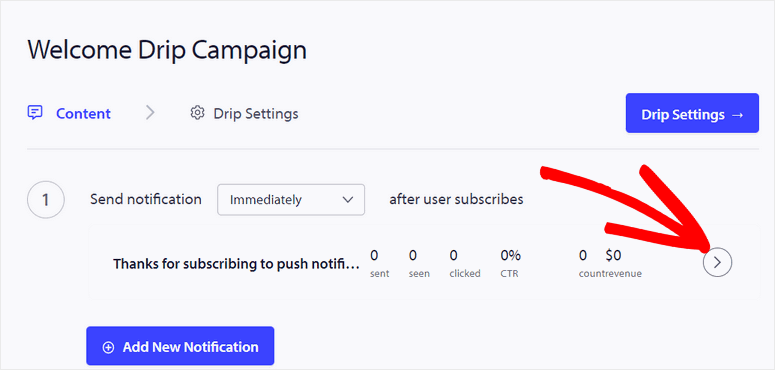Click the plus icon on Add New Notification
The image size is (775, 370).
pyautogui.click(x=108, y=347)
